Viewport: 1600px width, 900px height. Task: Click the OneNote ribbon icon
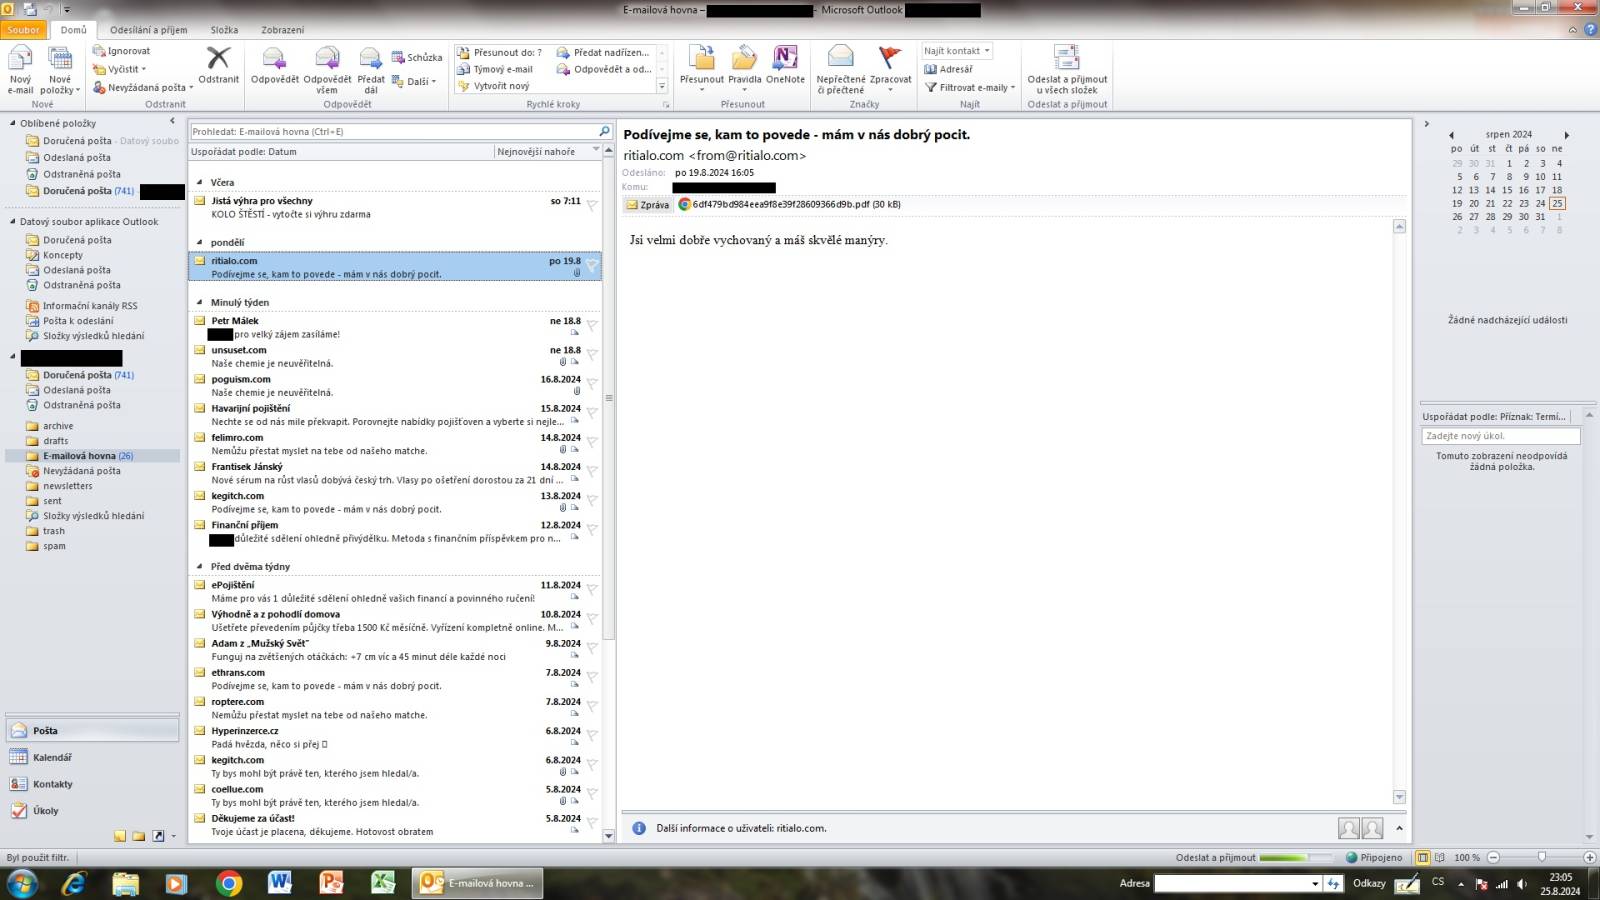pos(785,65)
